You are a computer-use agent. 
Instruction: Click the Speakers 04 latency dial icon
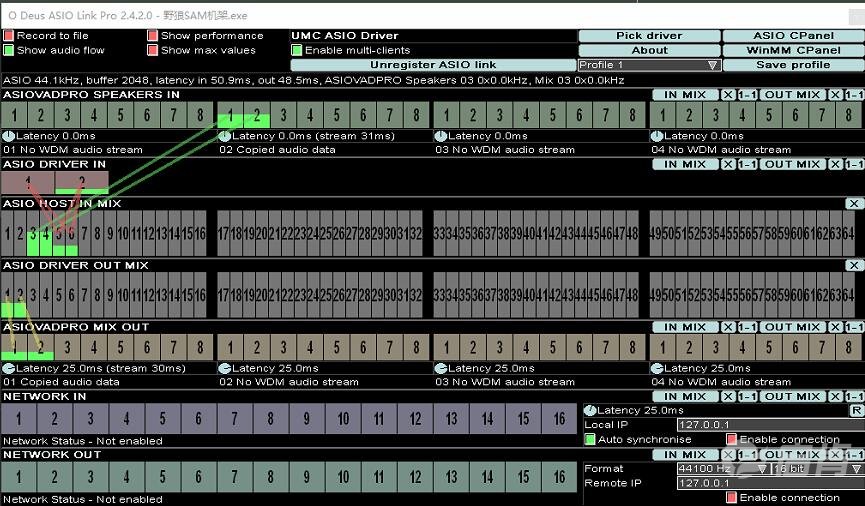click(x=657, y=136)
